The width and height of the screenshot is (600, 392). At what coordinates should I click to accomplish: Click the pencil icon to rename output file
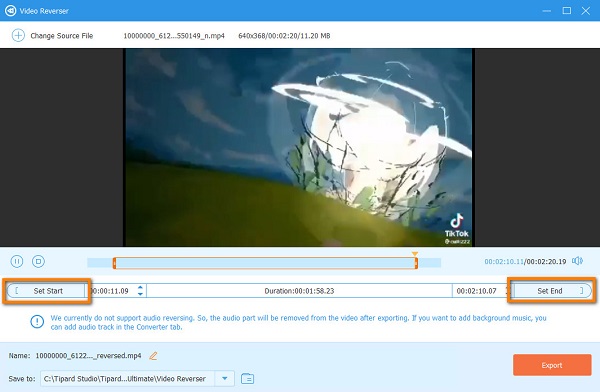coord(153,356)
